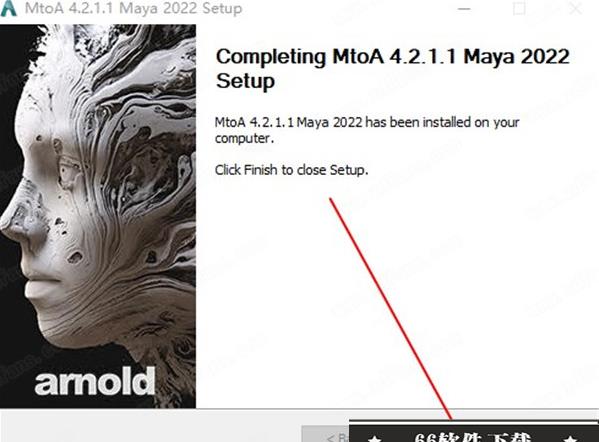Click the Arnold installer icon in title bar
Screen dimensions: 599x442
pyautogui.click(x=8, y=8)
